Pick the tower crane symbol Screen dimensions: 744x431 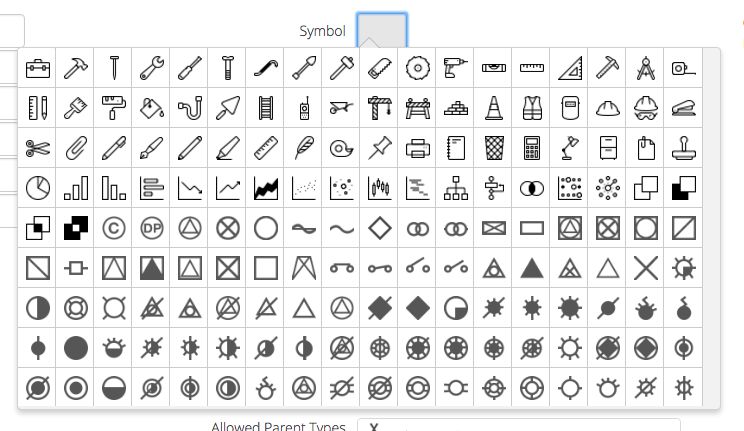tap(380, 108)
